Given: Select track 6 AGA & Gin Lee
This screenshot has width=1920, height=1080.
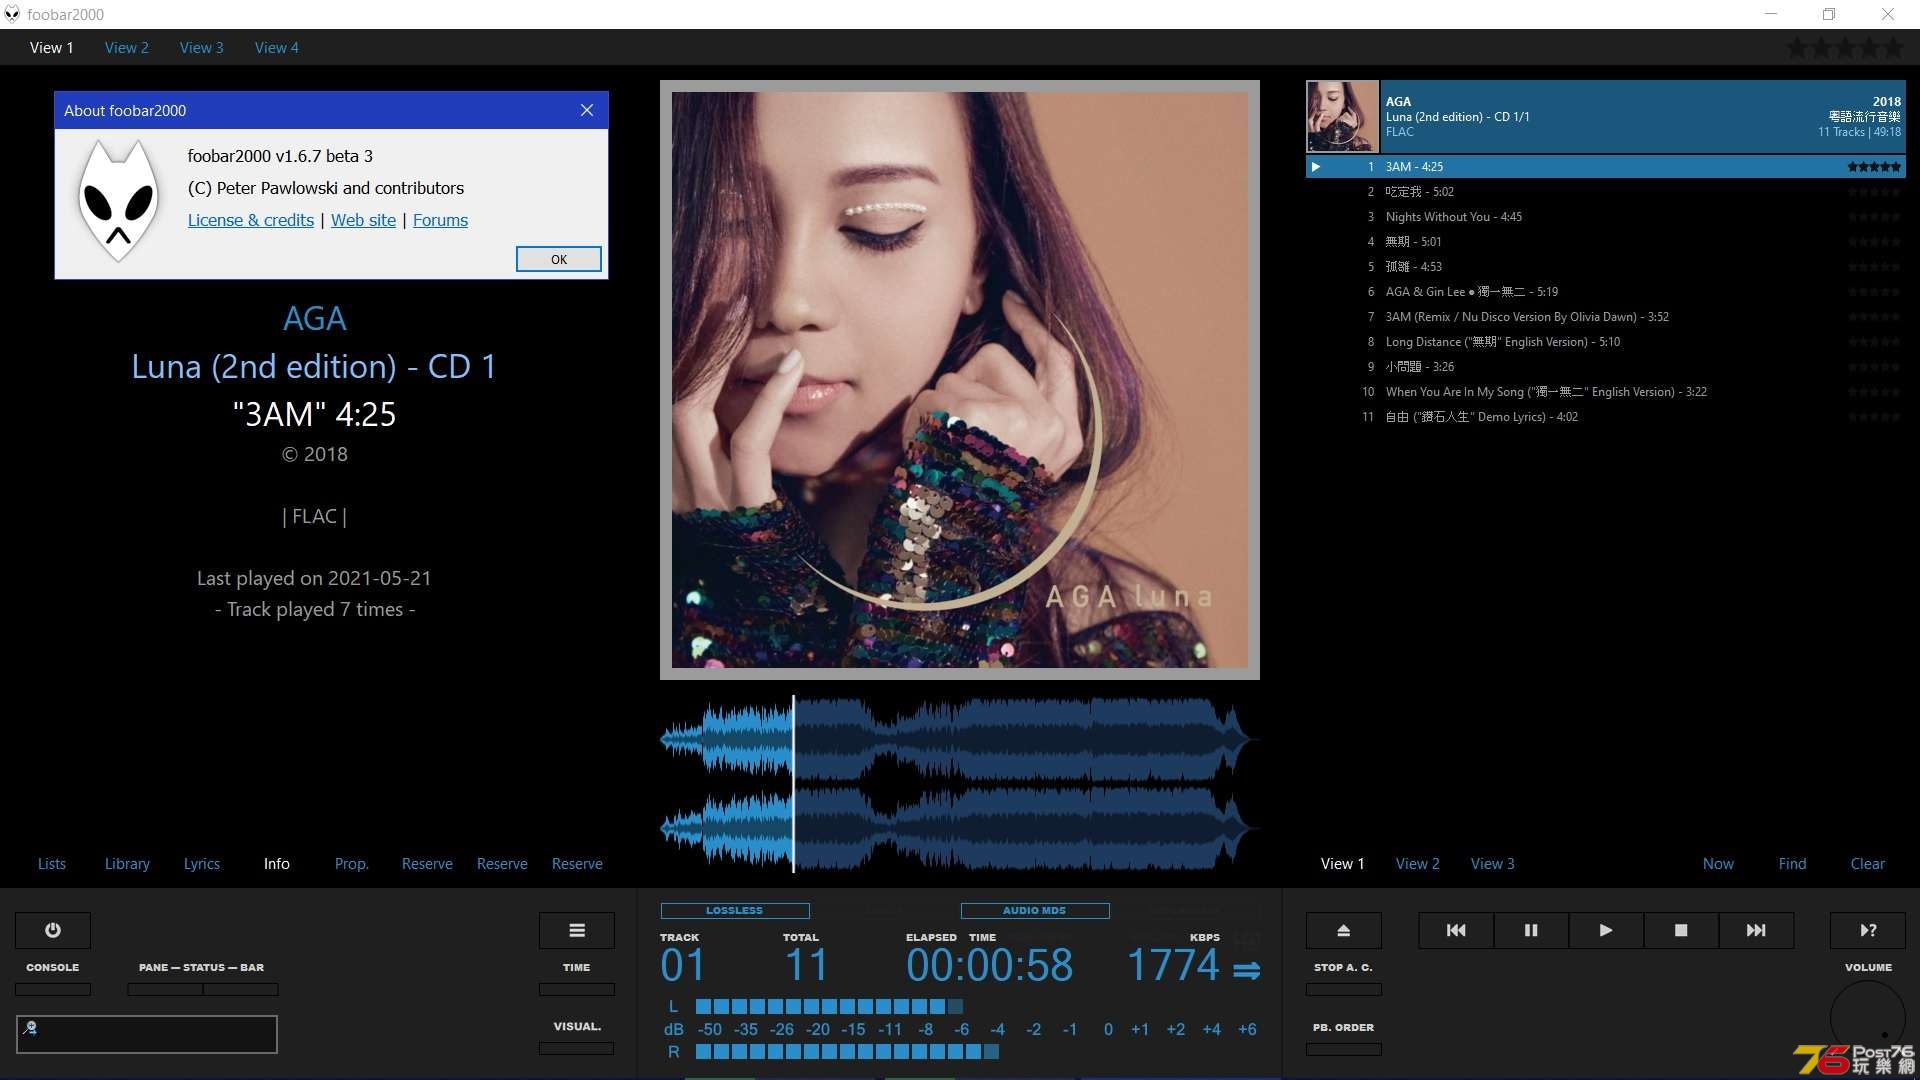Looking at the screenshot, I should click(x=1606, y=292).
